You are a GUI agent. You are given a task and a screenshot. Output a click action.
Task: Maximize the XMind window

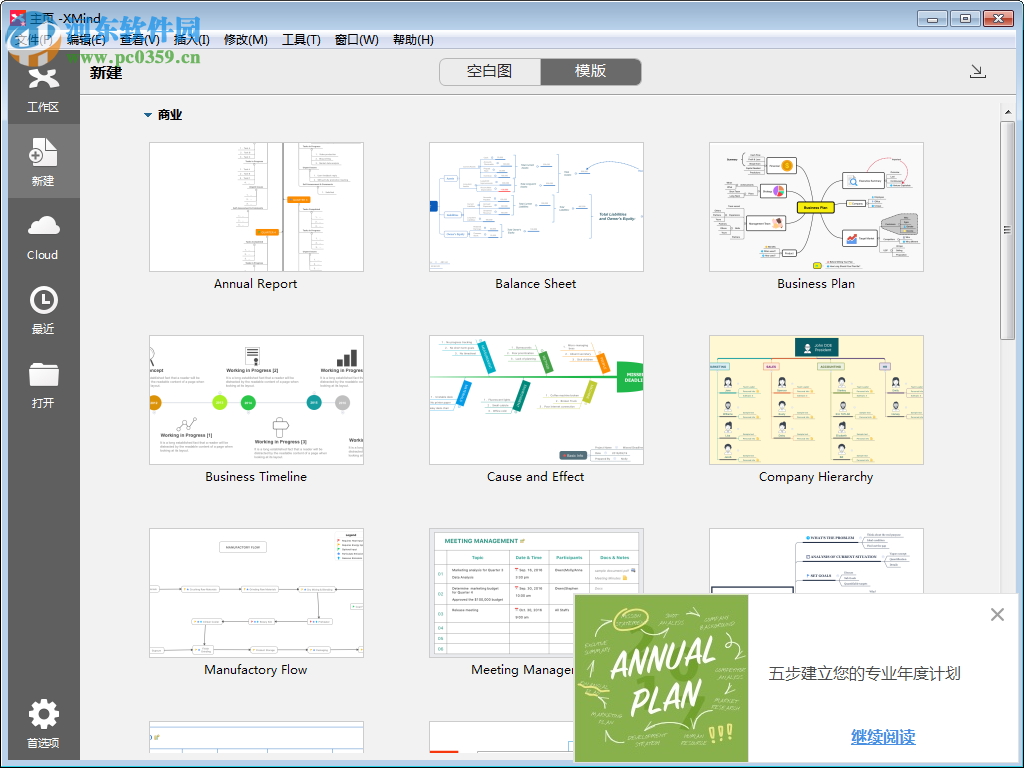pos(965,19)
